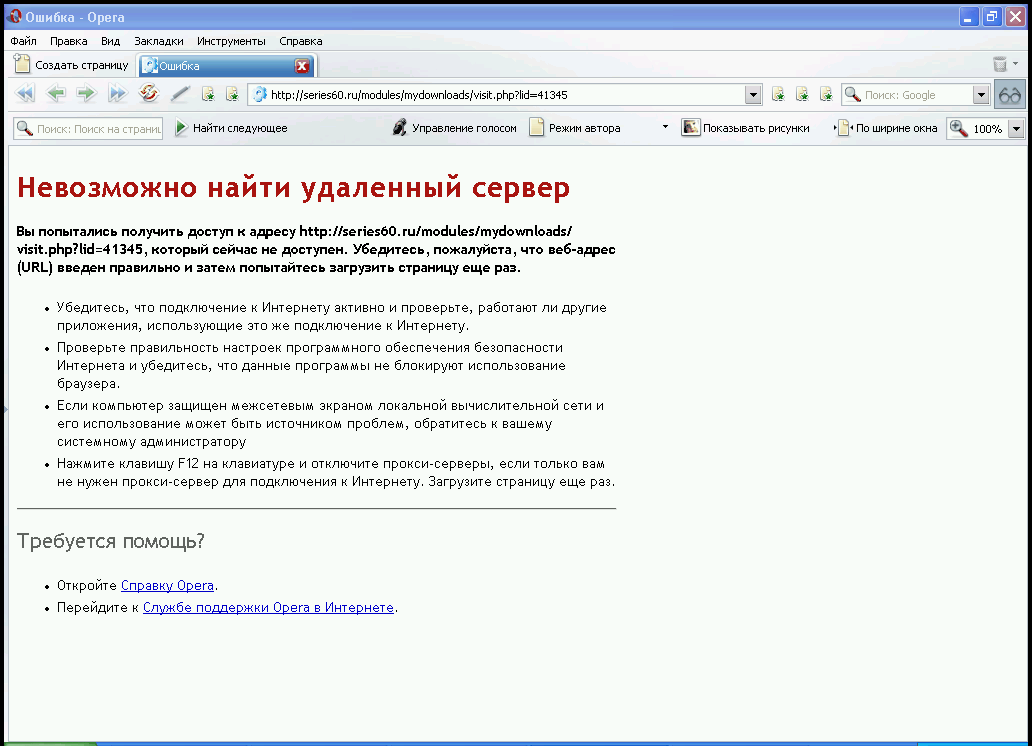Click the bullet starting Убедитесь, что подключение
The height and width of the screenshot is (746, 1032).
(332, 316)
